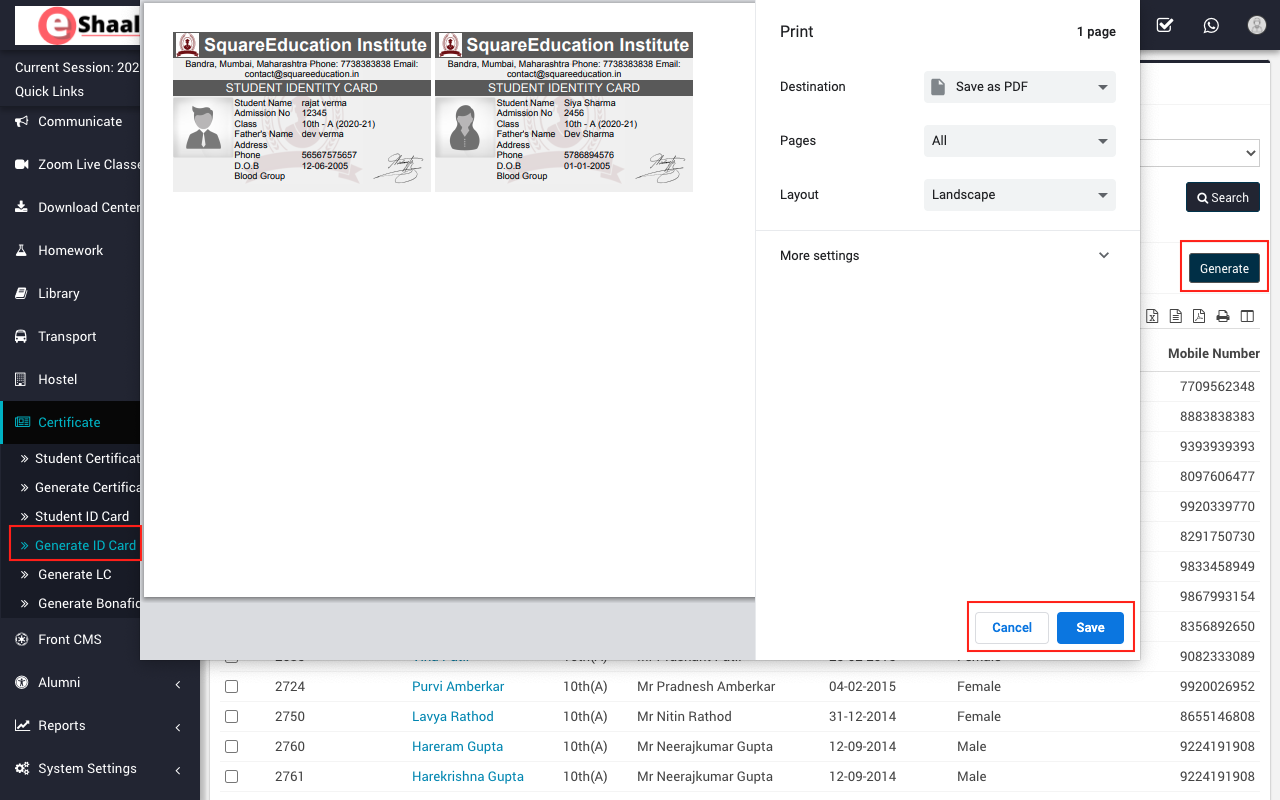
Task: Click the print table icon
Action: pyautogui.click(x=1222, y=316)
